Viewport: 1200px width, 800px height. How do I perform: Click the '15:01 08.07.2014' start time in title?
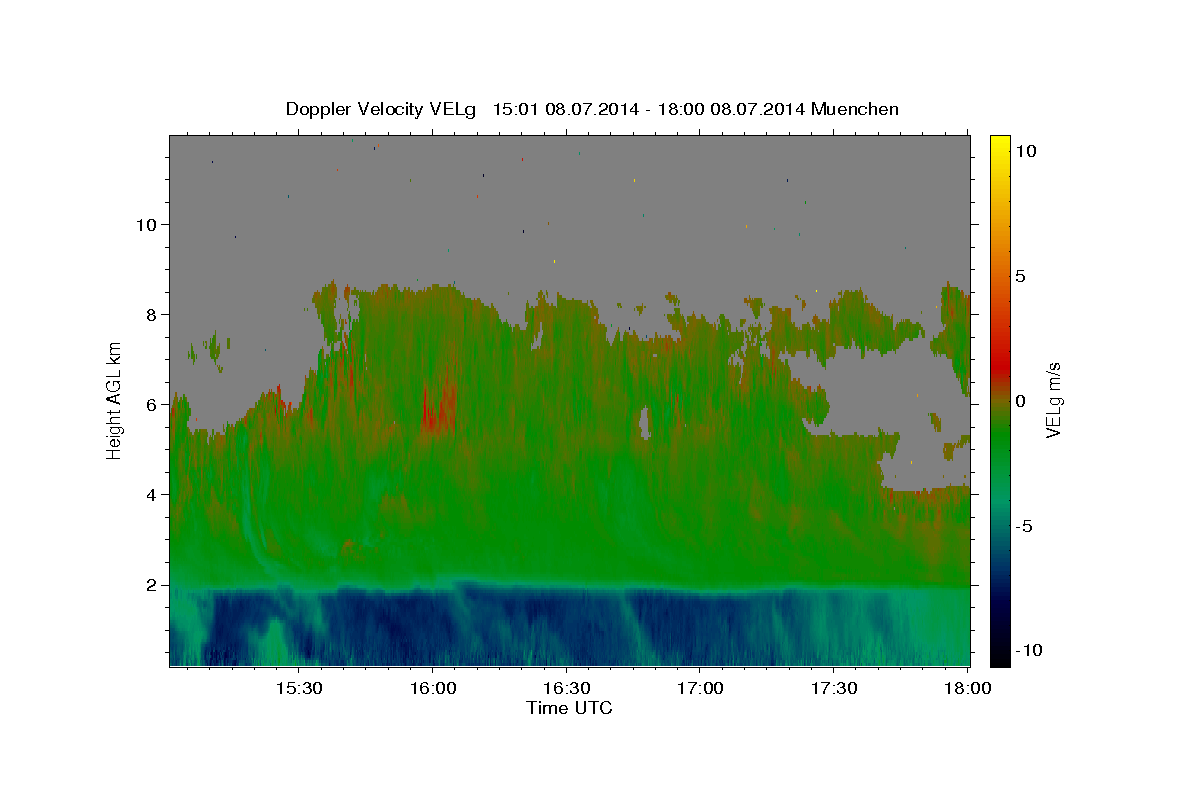tap(563, 109)
